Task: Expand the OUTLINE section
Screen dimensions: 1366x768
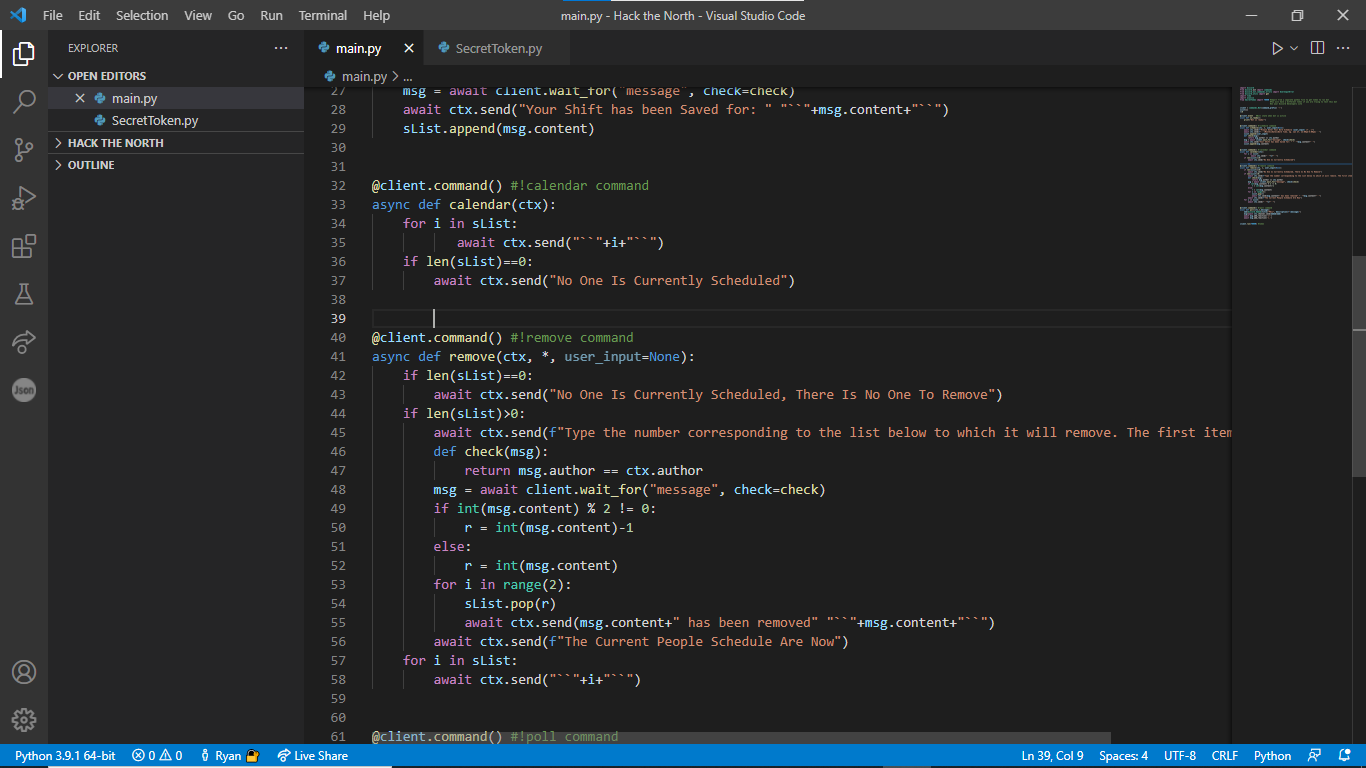Action: coord(90,165)
